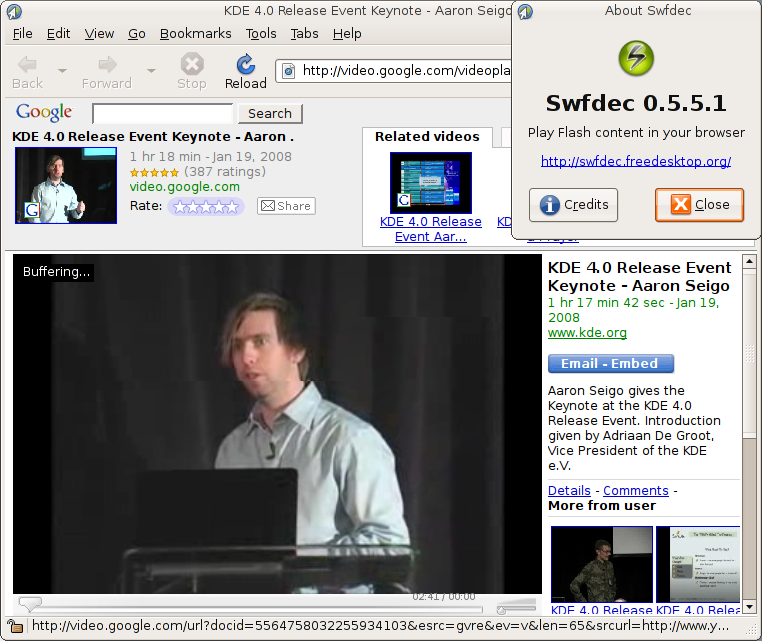This screenshot has width=762, height=641.
Task: Click the video seek bar handle
Action: click(30, 604)
